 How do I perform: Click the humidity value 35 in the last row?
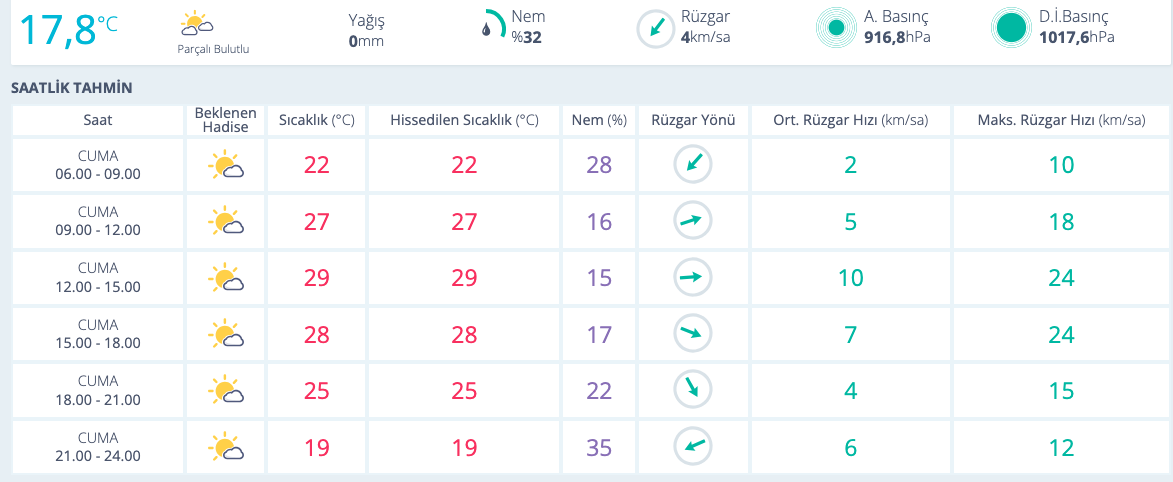pyautogui.click(x=599, y=447)
